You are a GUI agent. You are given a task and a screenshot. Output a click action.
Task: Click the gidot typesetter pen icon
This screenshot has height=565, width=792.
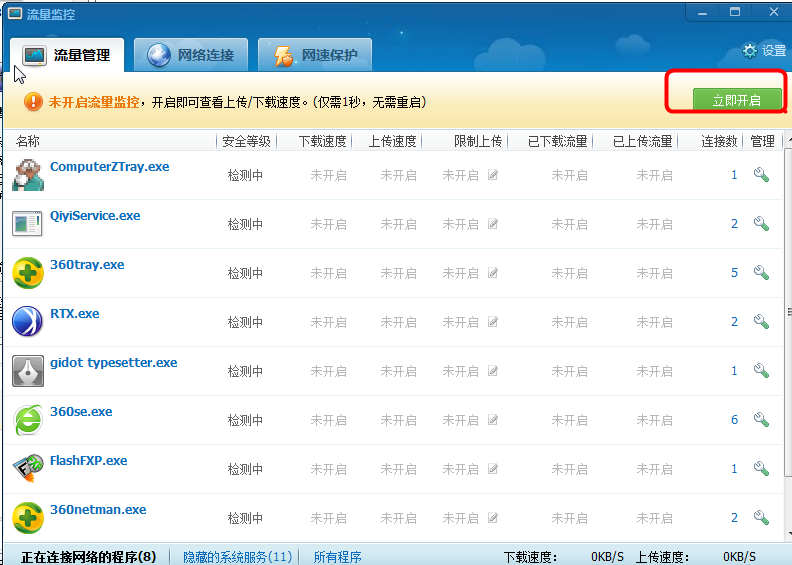[x=28, y=371]
